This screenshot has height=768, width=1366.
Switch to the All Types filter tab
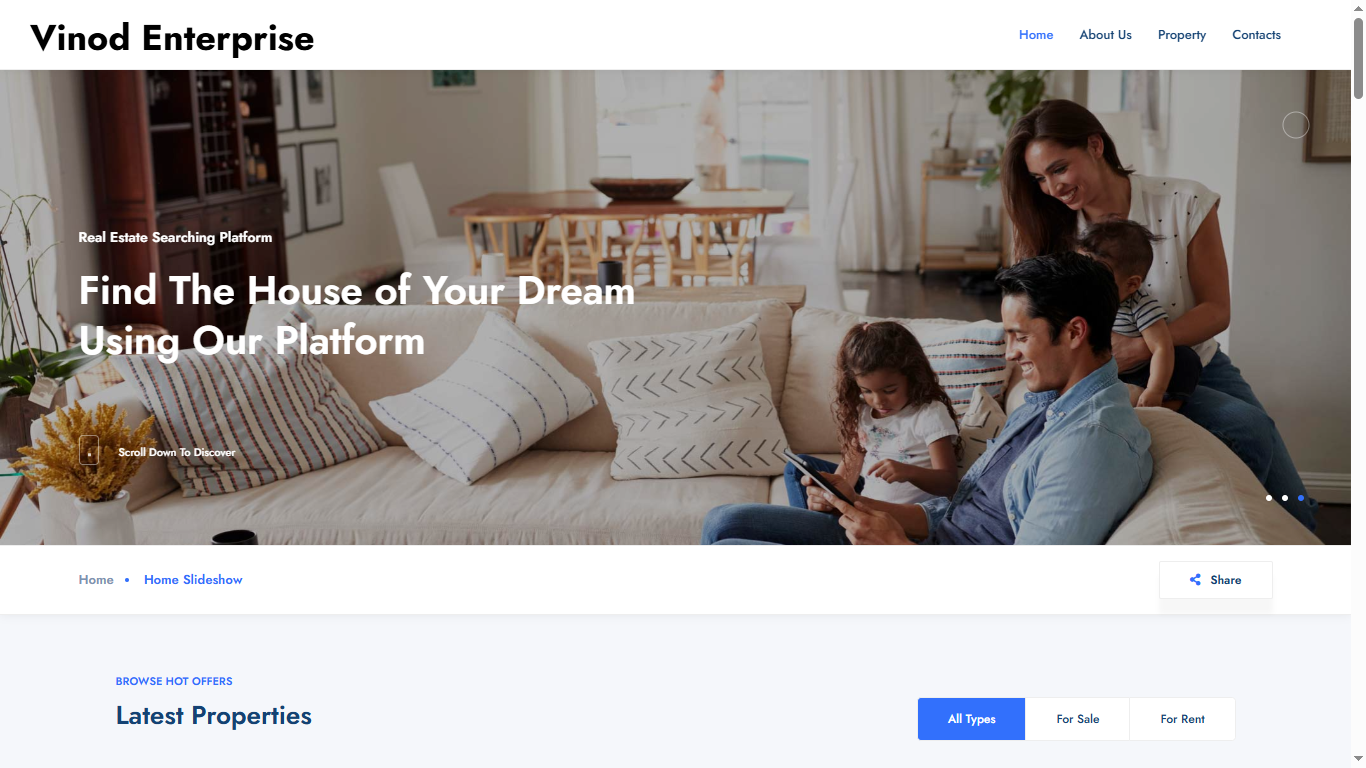point(971,719)
